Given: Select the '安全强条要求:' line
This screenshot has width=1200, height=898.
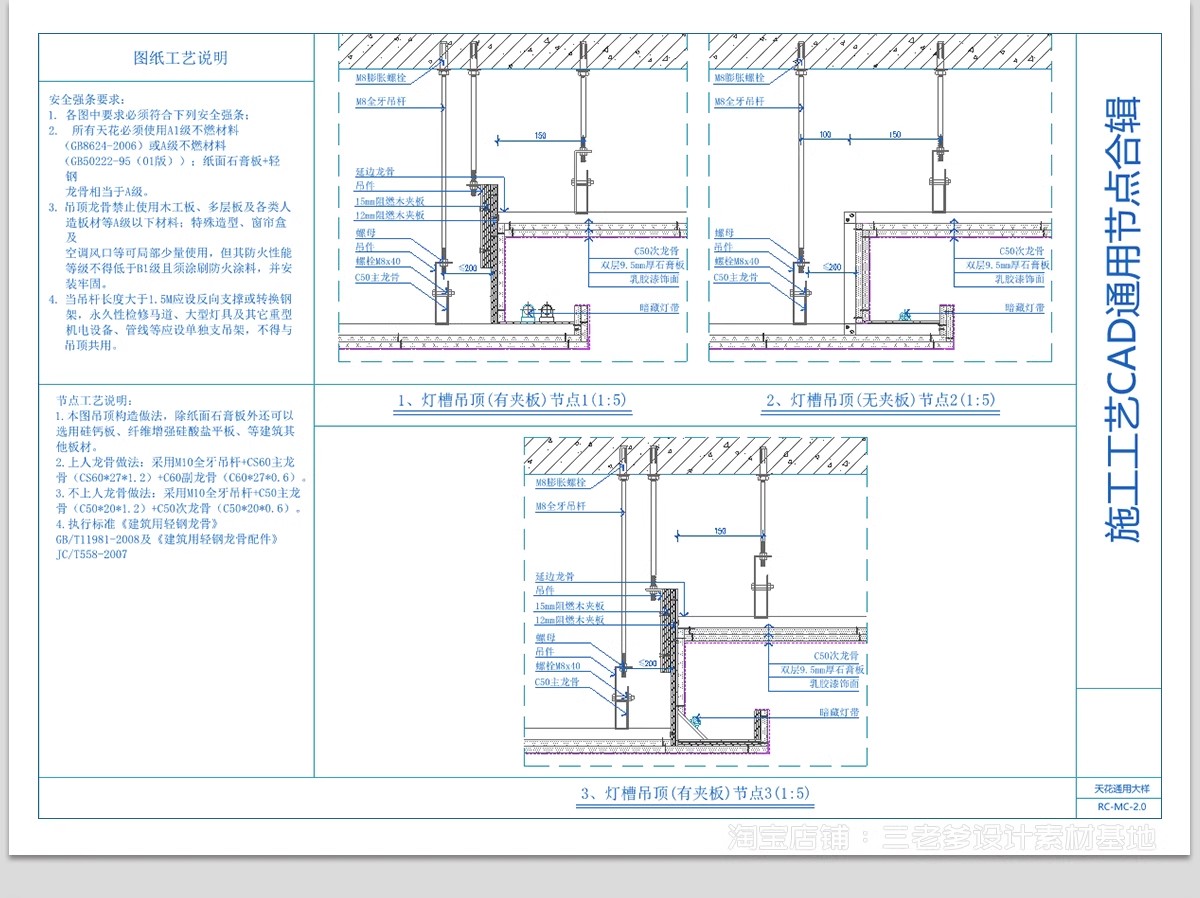Looking at the screenshot, I should click(87, 100).
